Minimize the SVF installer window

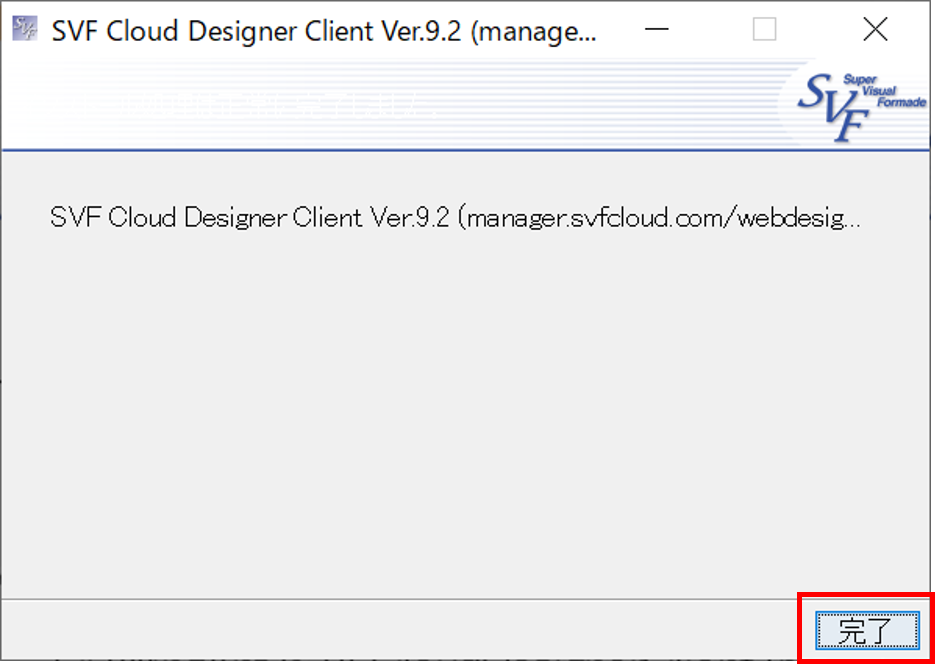[657, 29]
